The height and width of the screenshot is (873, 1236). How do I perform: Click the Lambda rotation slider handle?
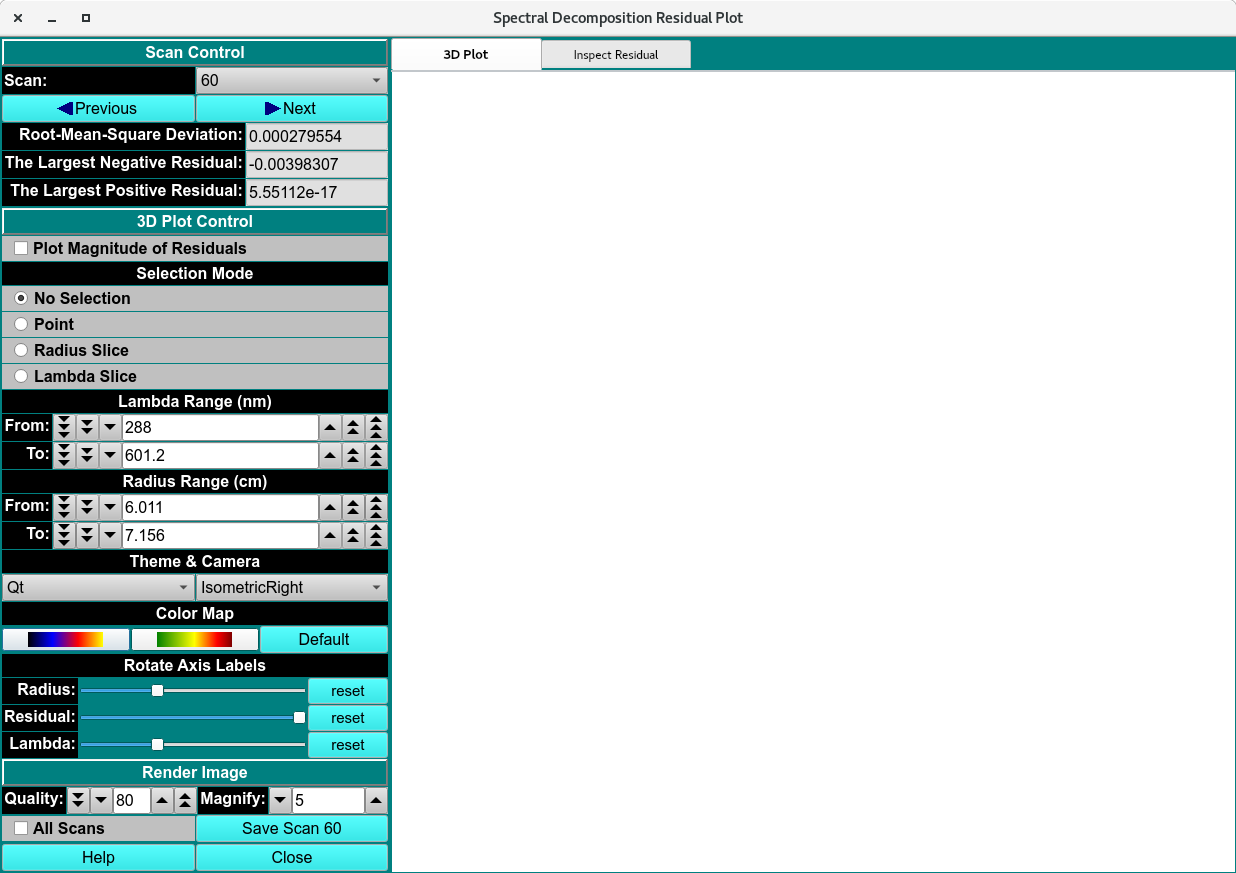click(157, 744)
